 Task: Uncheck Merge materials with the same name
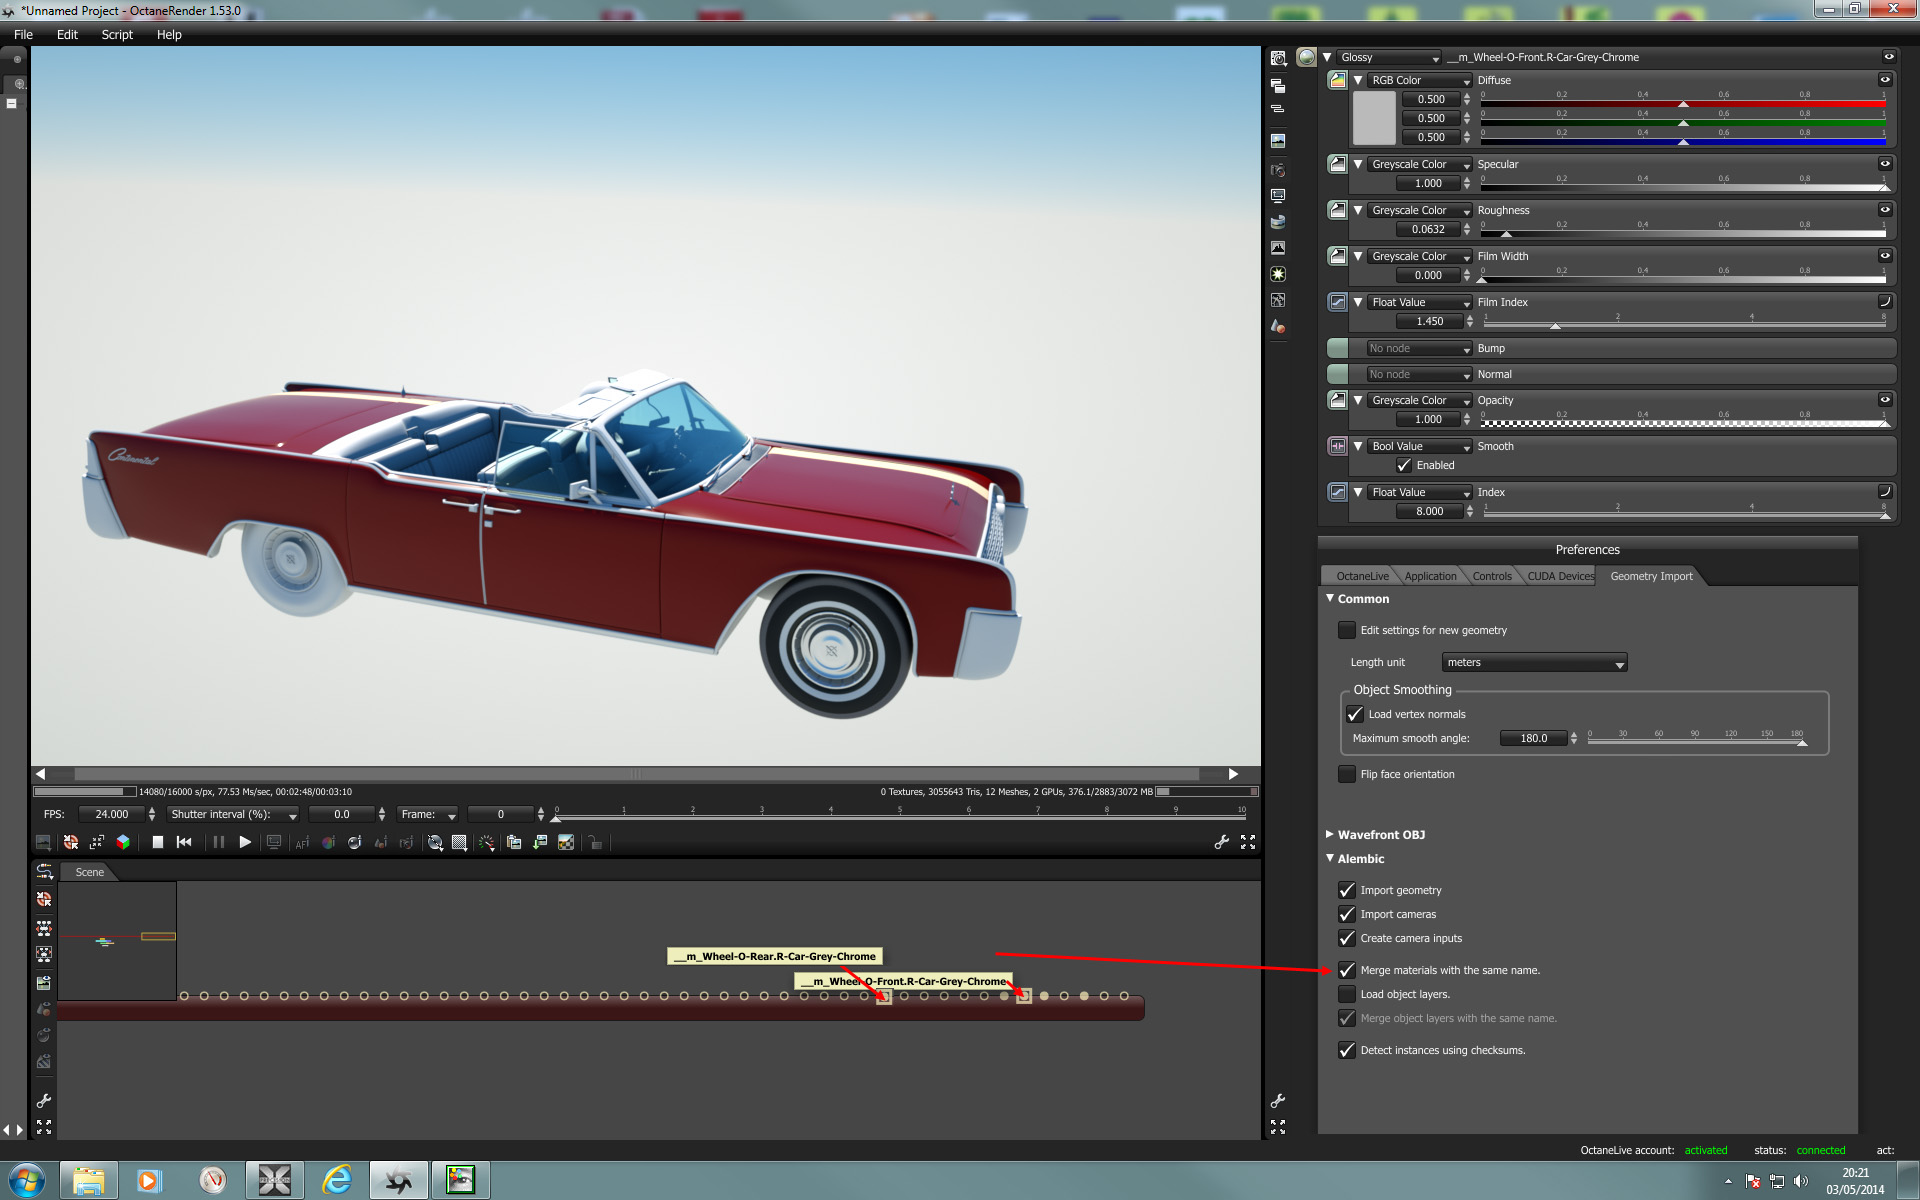(1347, 970)
